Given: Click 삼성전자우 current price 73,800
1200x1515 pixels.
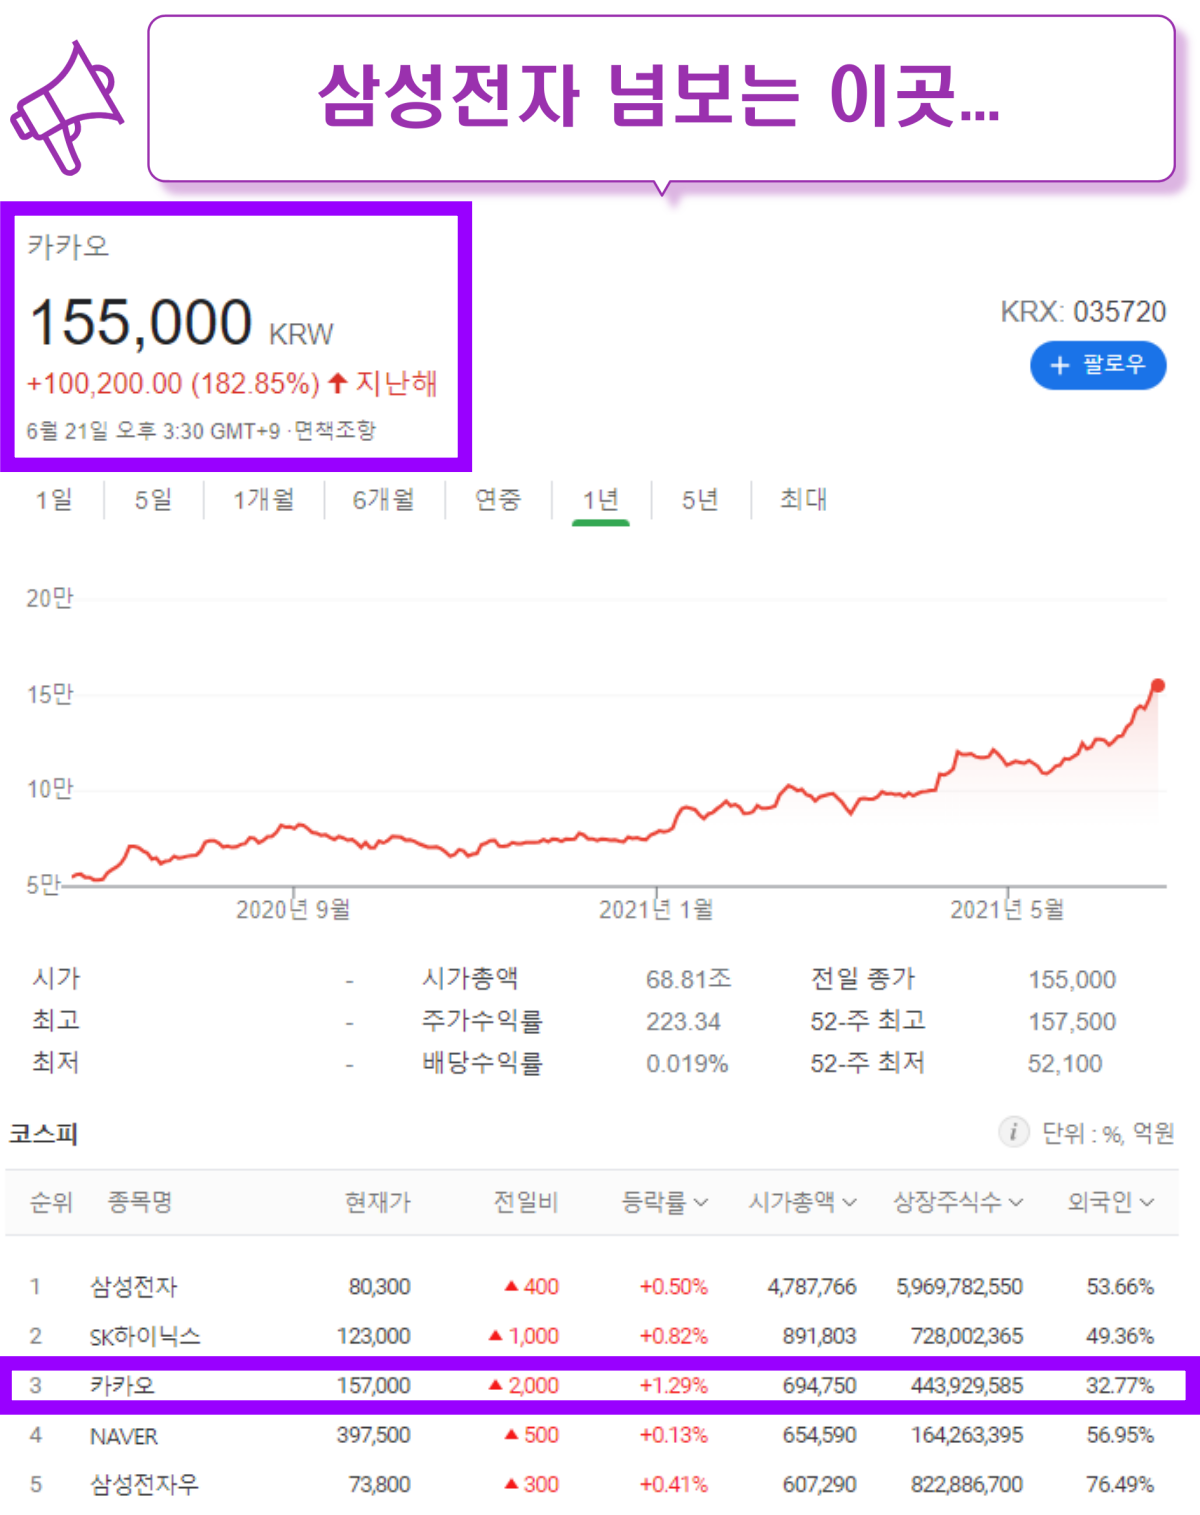Looking at the screenshot, I should tap(379, 1485).
